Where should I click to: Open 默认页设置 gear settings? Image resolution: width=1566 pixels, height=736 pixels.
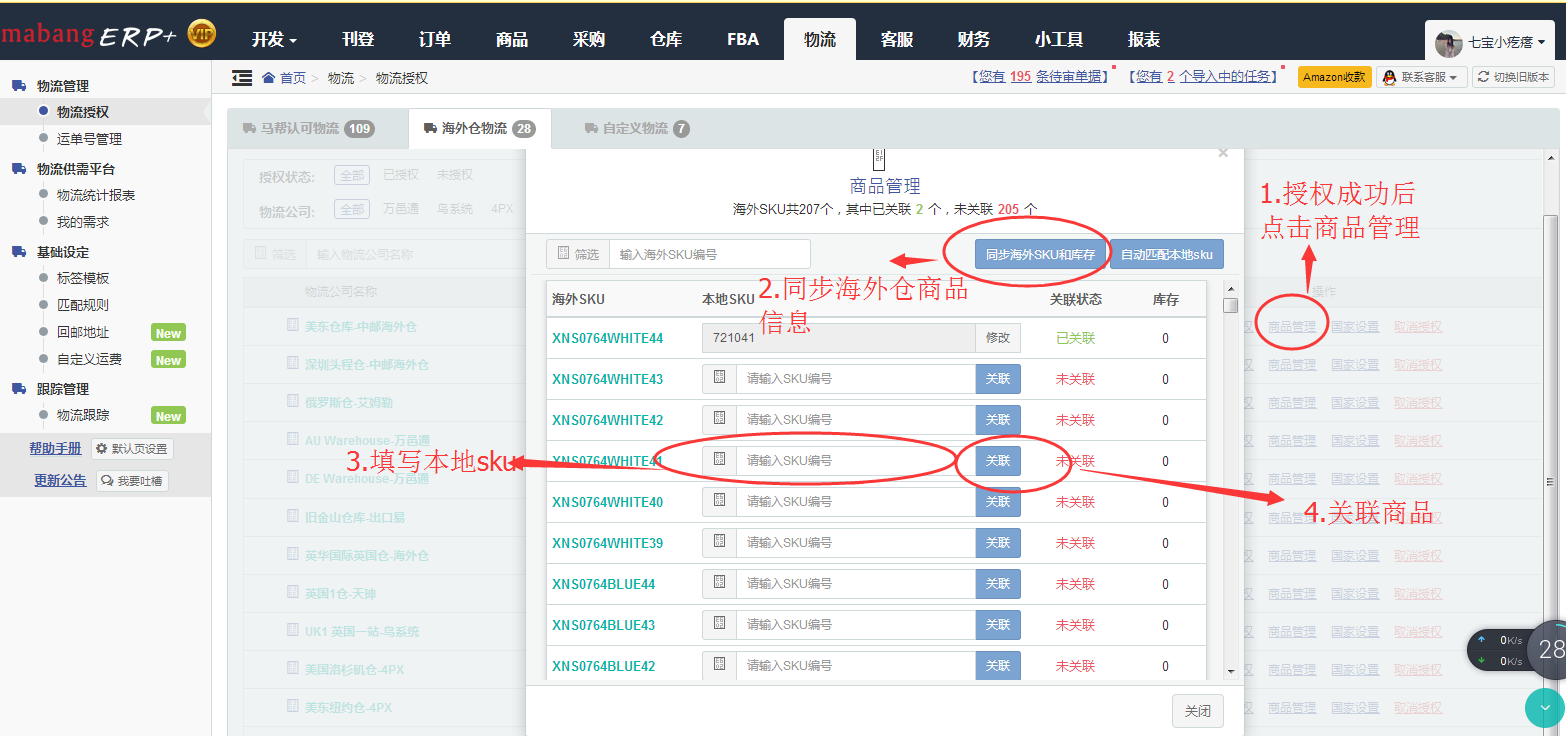click(x=132, y=449)
